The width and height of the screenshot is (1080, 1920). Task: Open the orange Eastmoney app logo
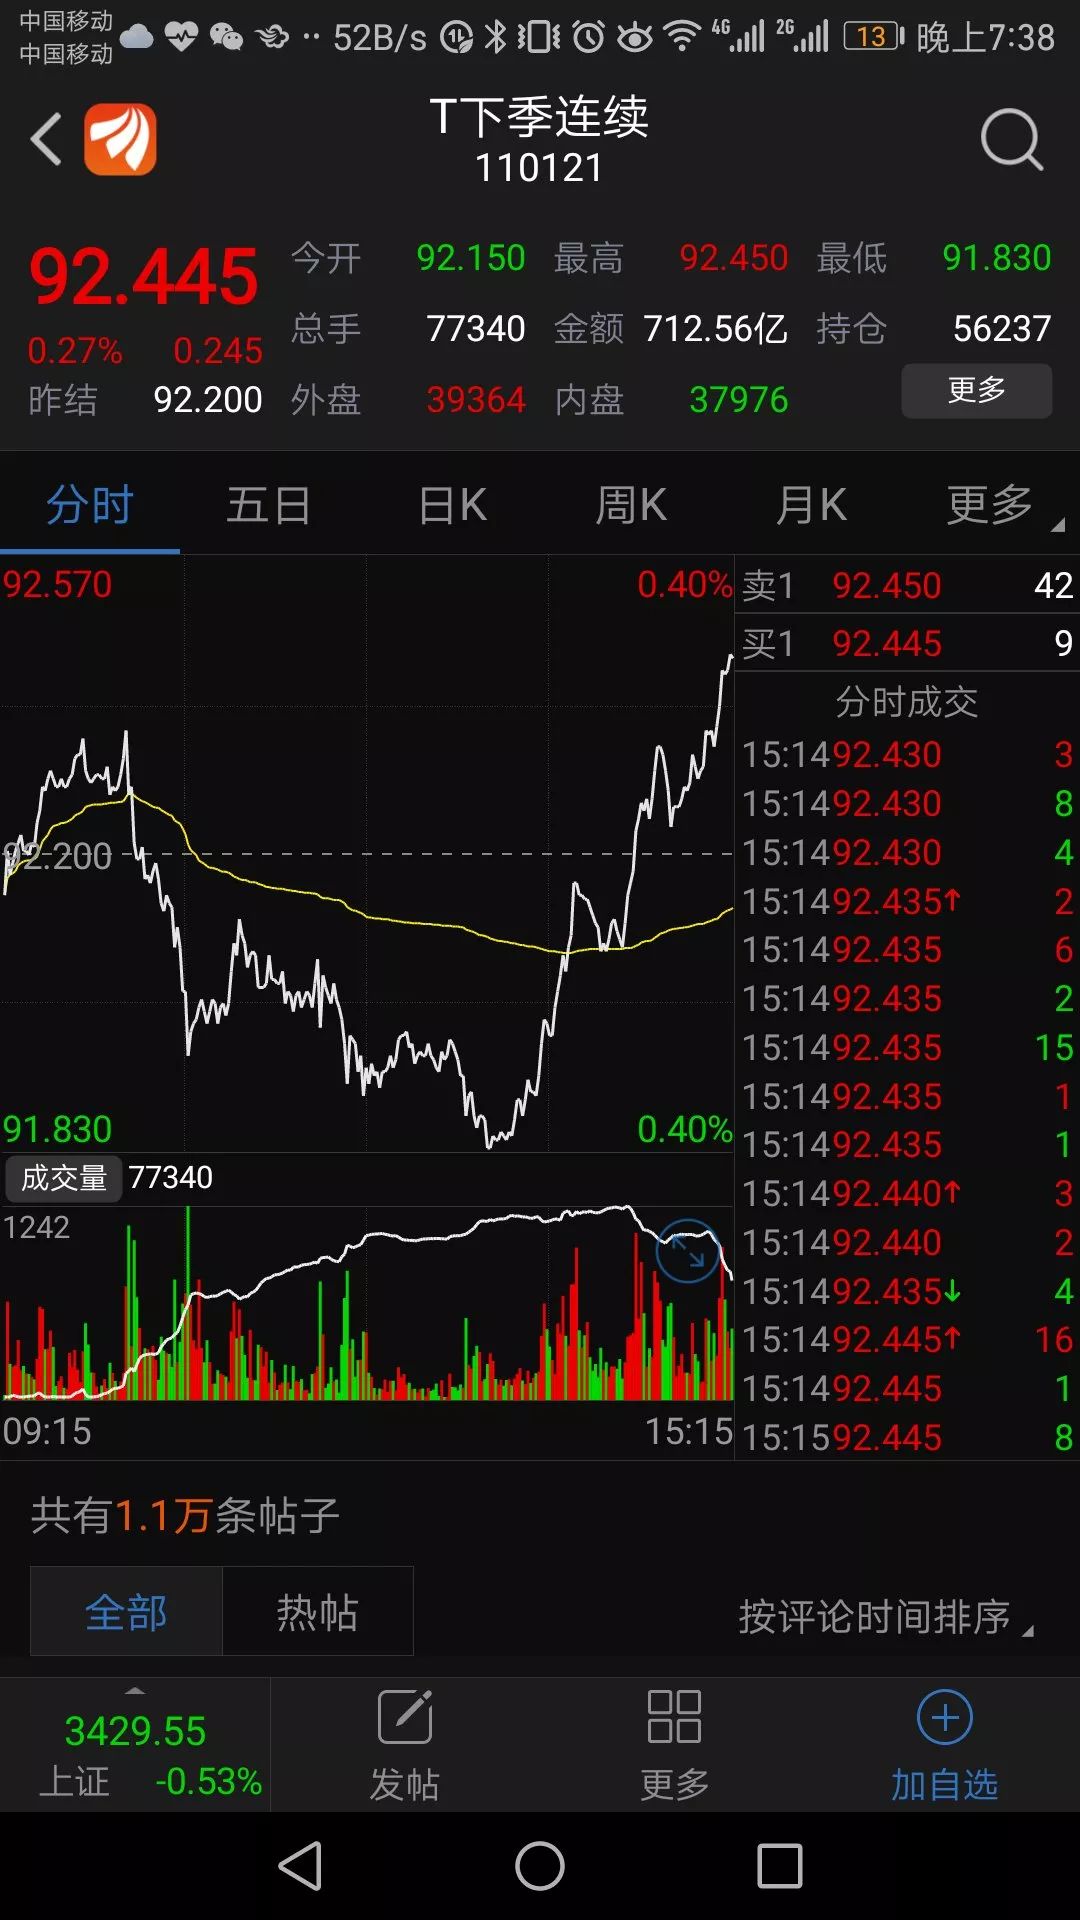[120, 139]
